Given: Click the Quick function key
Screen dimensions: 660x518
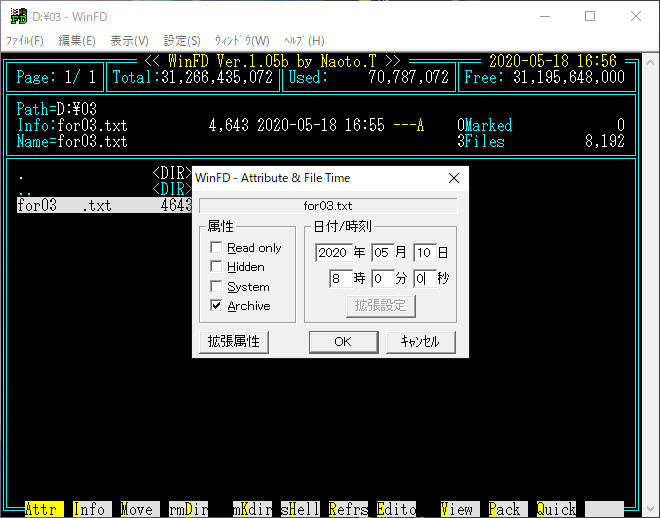Looking at the screenshot, I should click(x=556, y=509).
